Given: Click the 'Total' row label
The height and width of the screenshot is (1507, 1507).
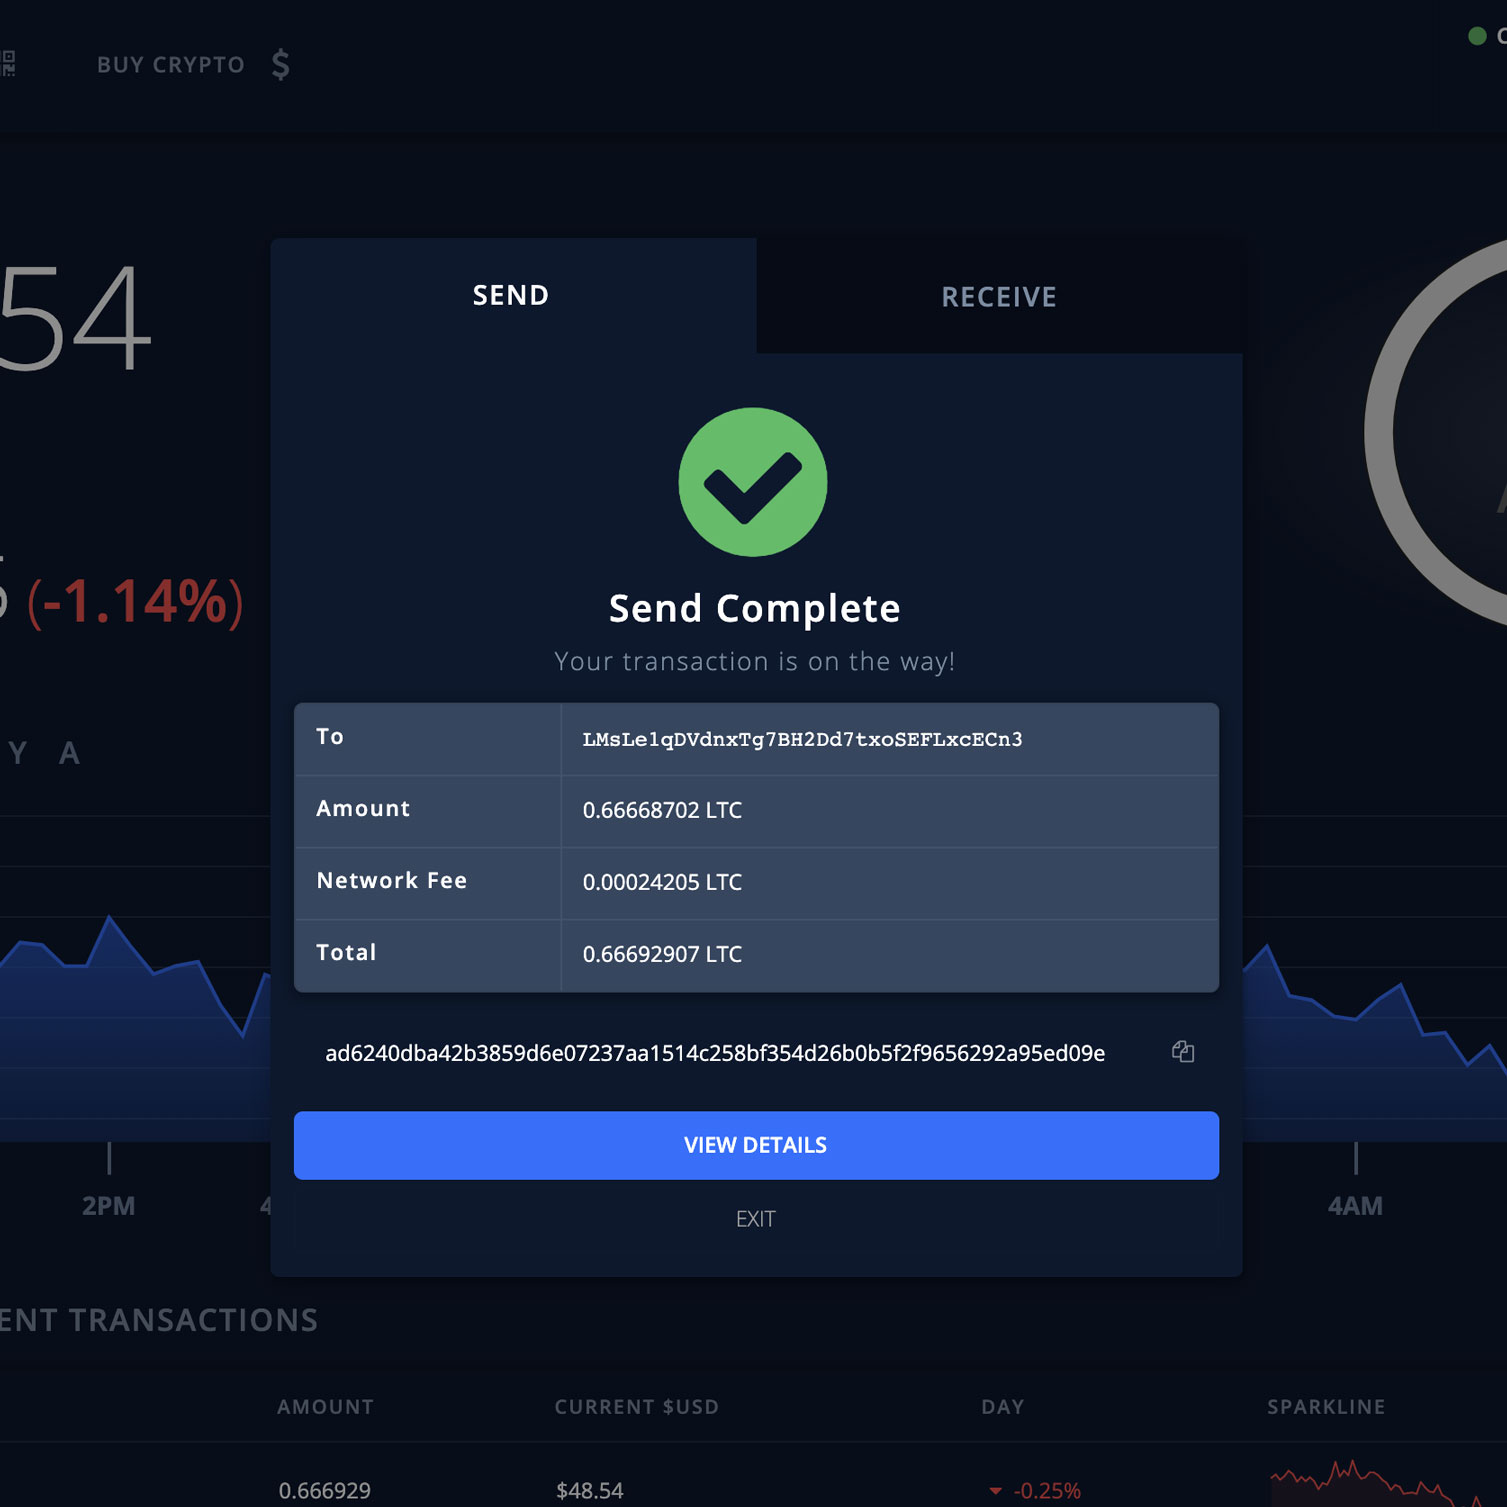Looking at the screenshot, I should coord(346,952).
